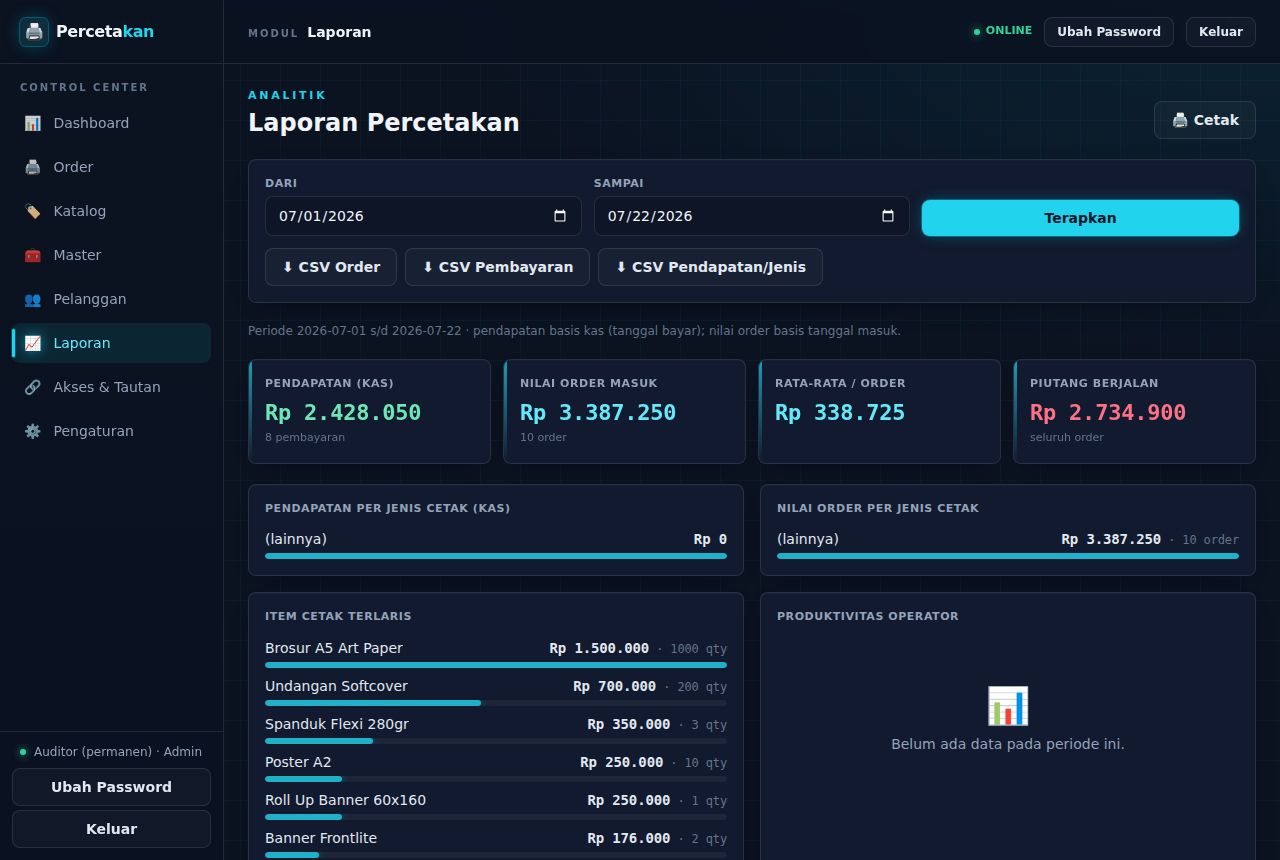Screen dimensions: 1280x860
Task: Click the Nilai Order Masuk Rp 3.387.250 card
Action: (625, 412)
